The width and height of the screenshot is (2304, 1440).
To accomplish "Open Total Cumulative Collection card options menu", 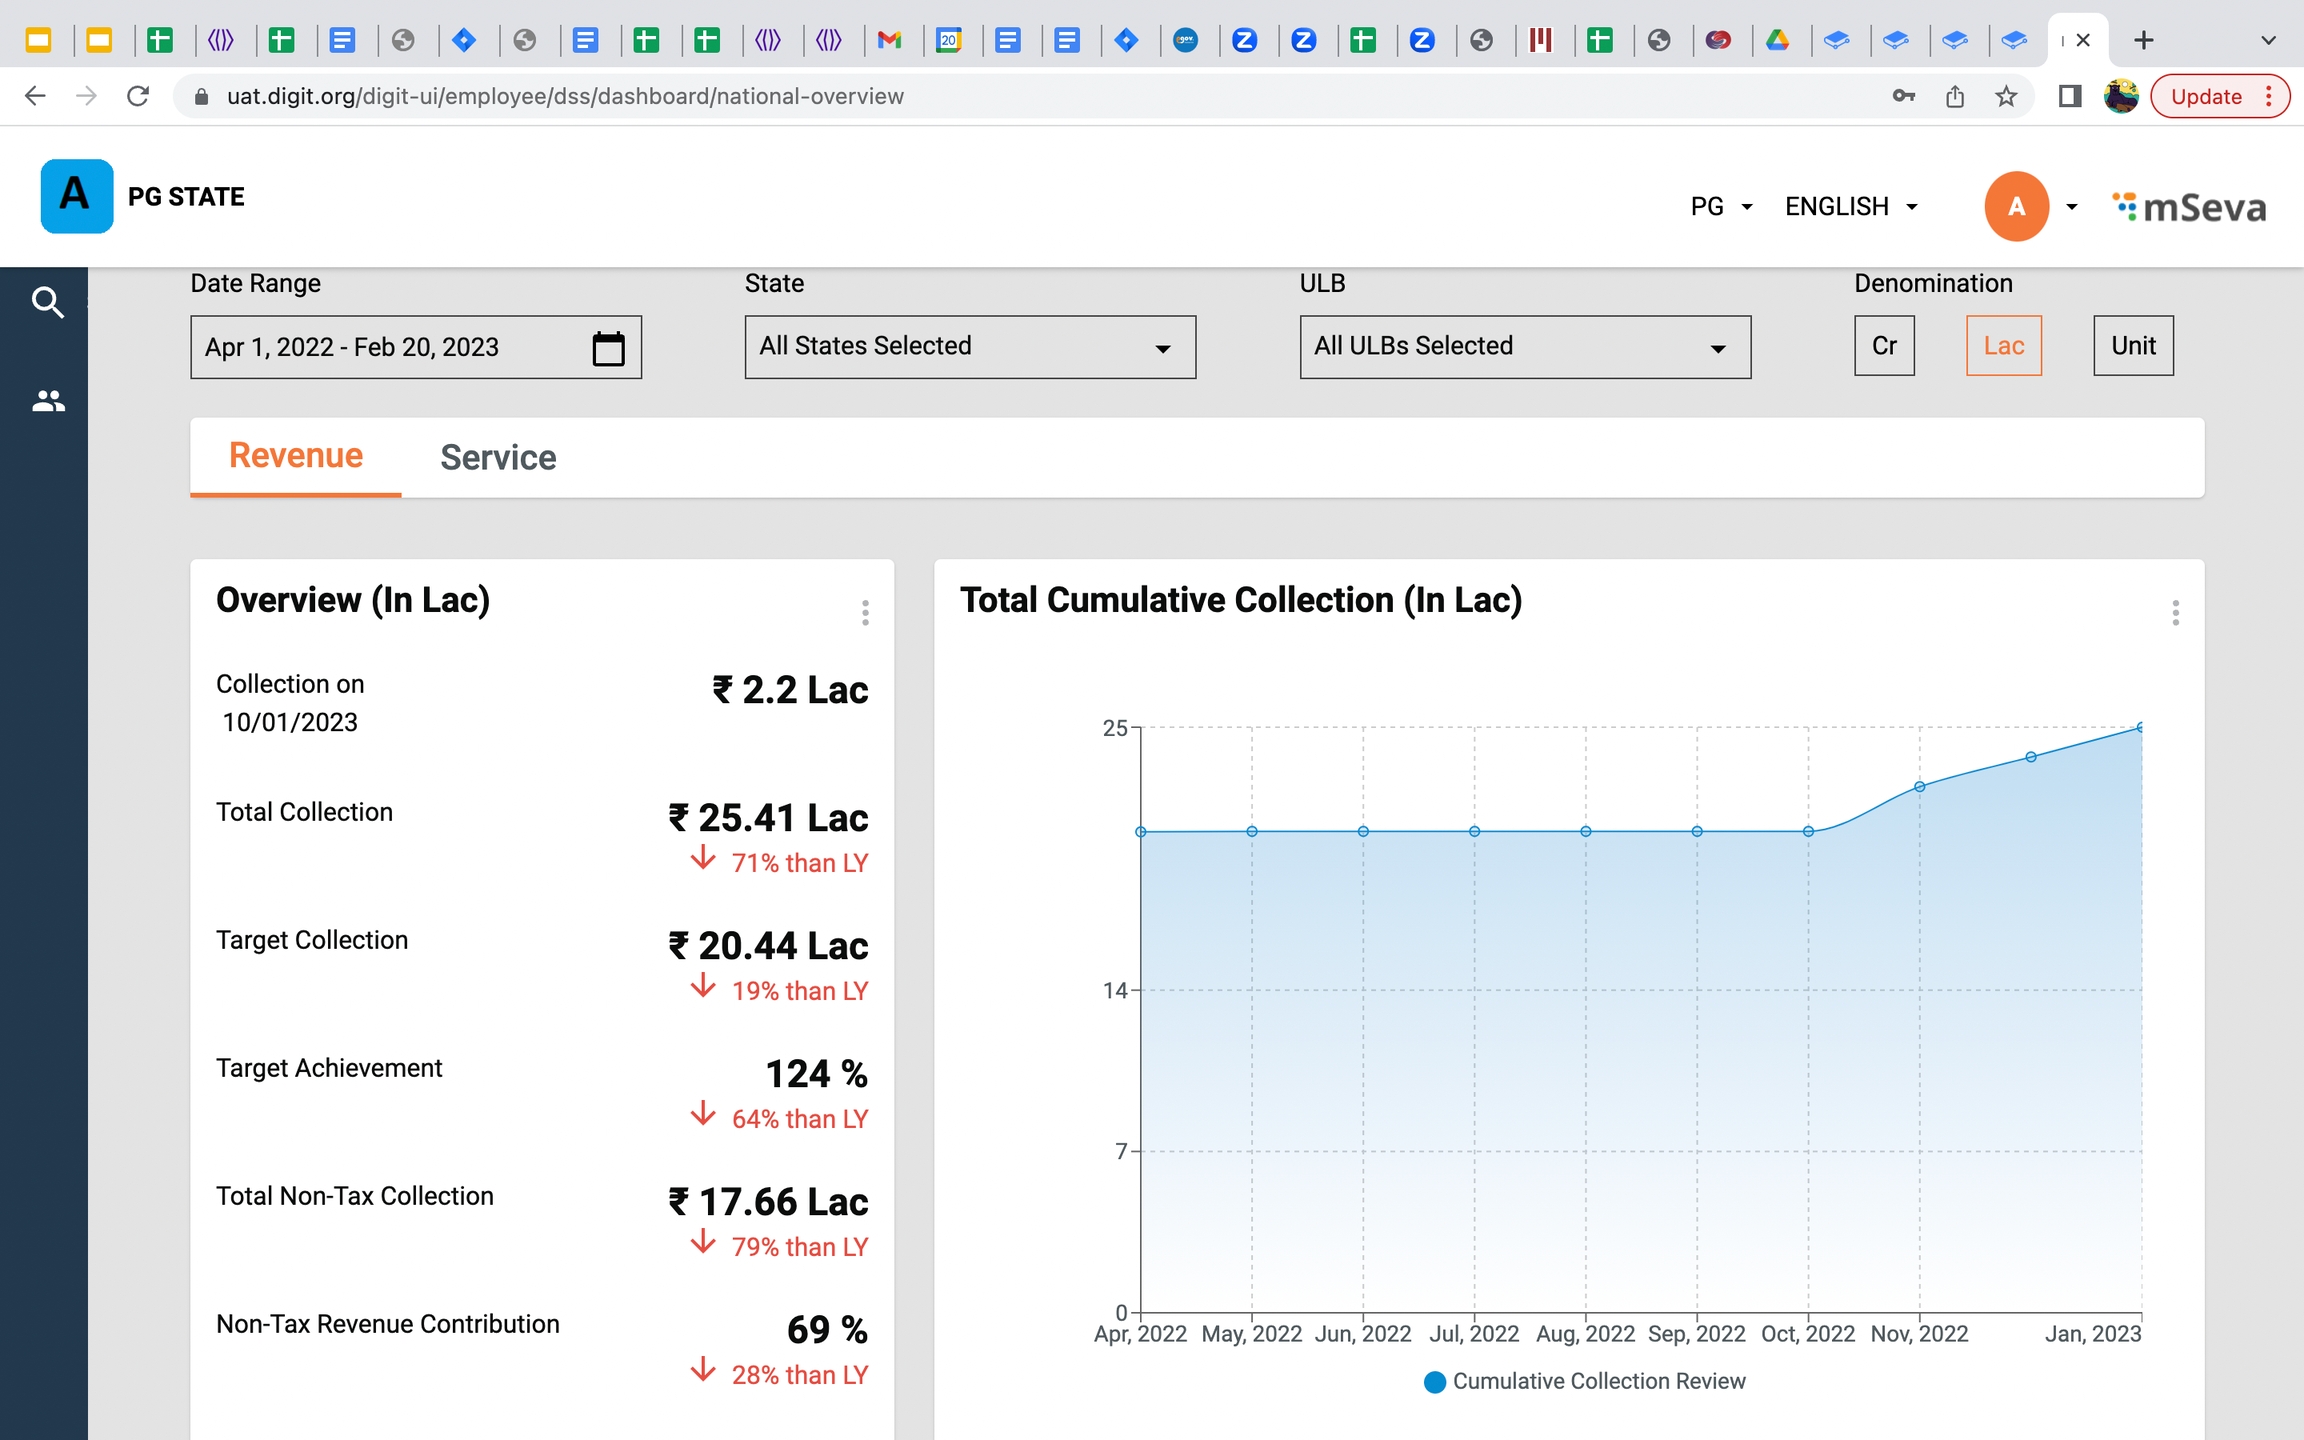I will tap(2175, 613).
